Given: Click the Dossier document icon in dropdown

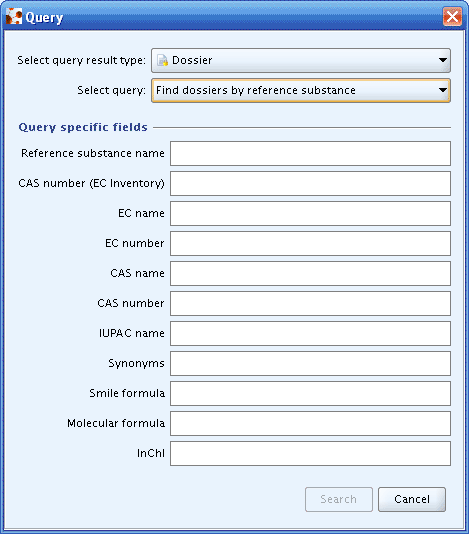Looking at the screenshot, I should [x=162, y=60].
